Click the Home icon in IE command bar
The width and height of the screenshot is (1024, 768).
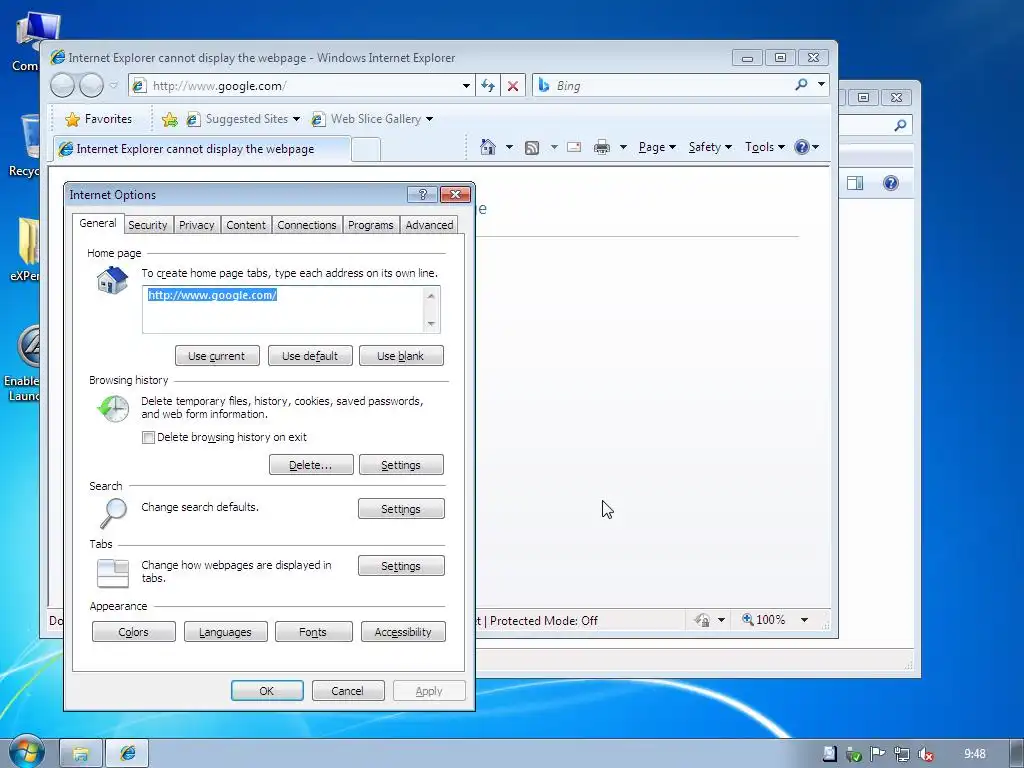(487, 147)
